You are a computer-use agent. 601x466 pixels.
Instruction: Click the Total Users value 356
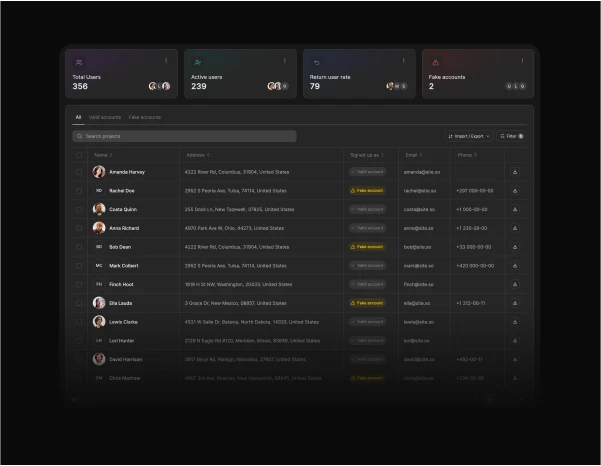(80, 86)
